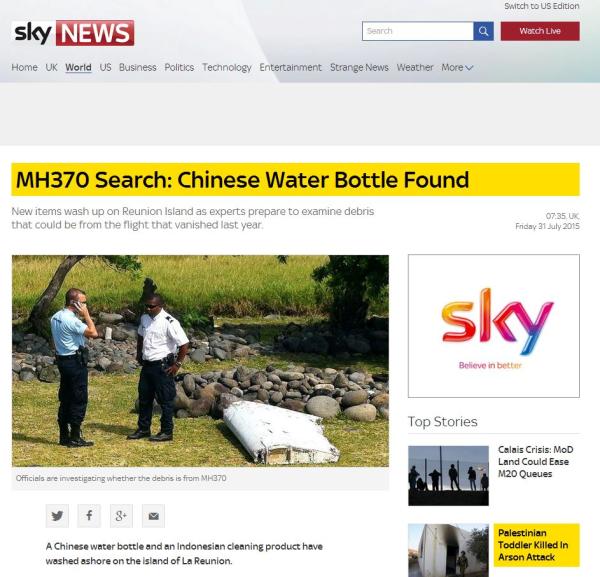Image resolution: width=600 pixels, height=577 pixels.
Task: Open Calais Crisis story thumbnail
Action: [x=448, y=476]
